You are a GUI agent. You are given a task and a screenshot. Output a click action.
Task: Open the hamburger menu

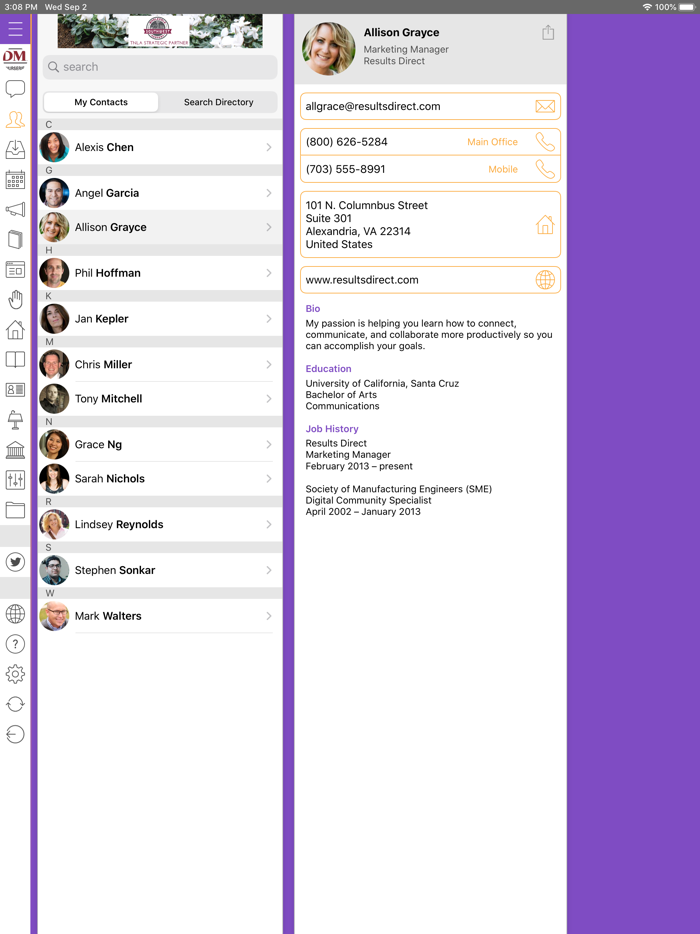[x=15, y=29]
